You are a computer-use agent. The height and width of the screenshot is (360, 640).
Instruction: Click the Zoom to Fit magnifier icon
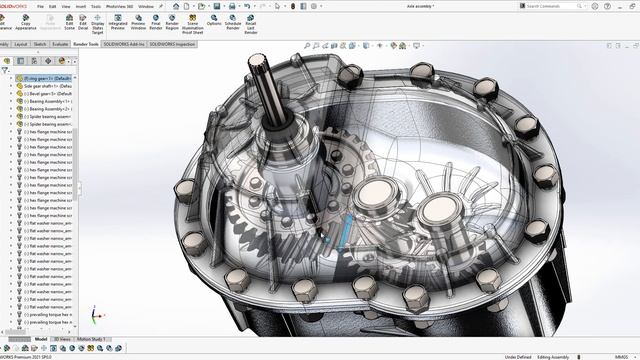click(x=307, y=46)
